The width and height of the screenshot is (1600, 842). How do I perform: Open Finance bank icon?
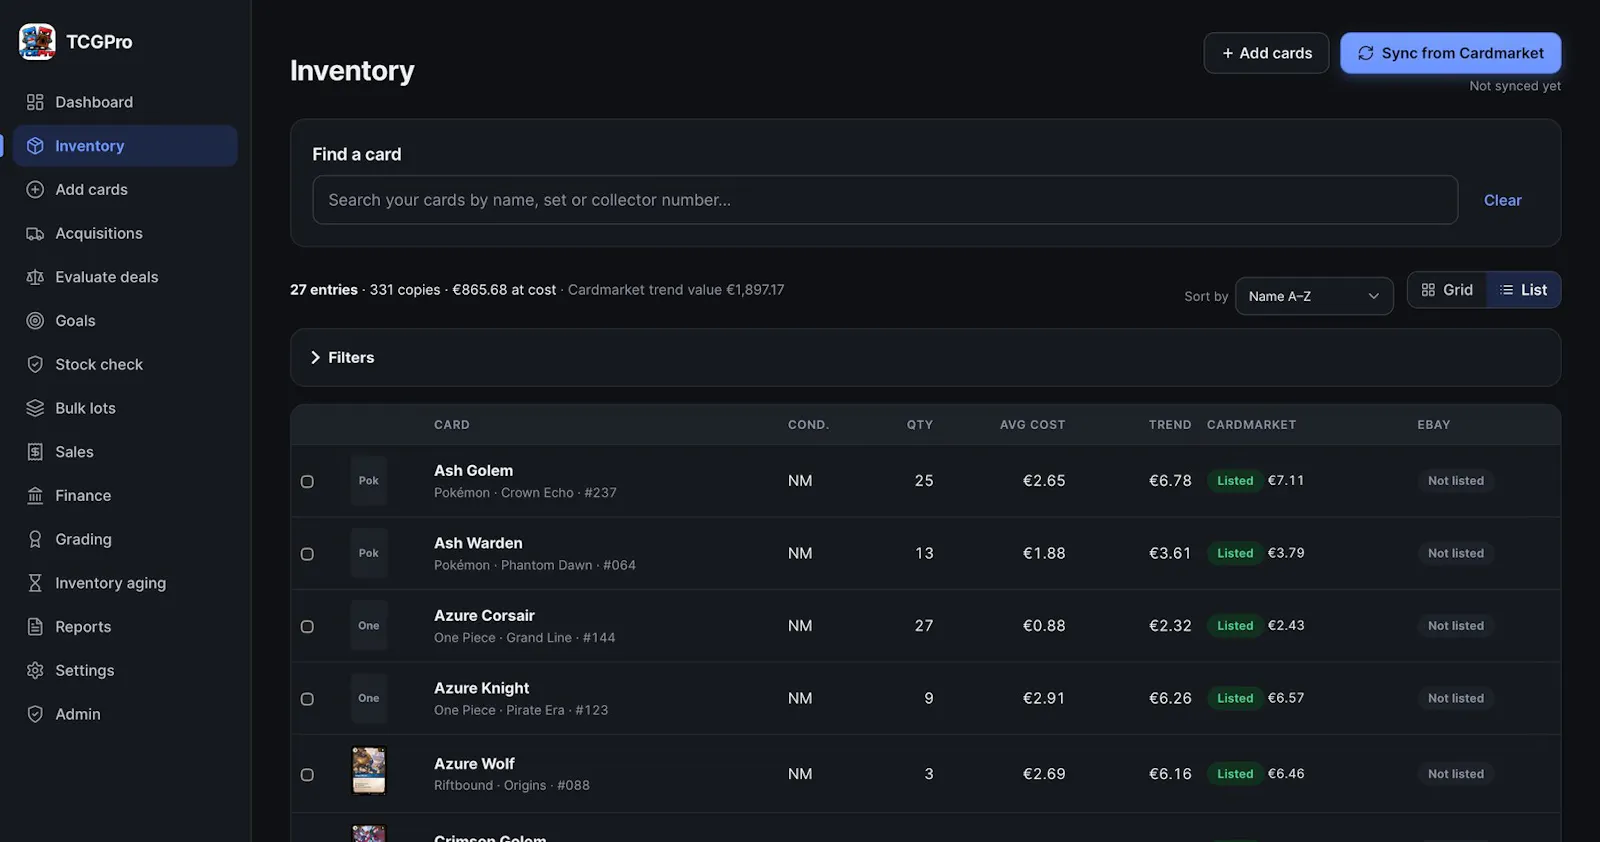[x=35, y=496]
